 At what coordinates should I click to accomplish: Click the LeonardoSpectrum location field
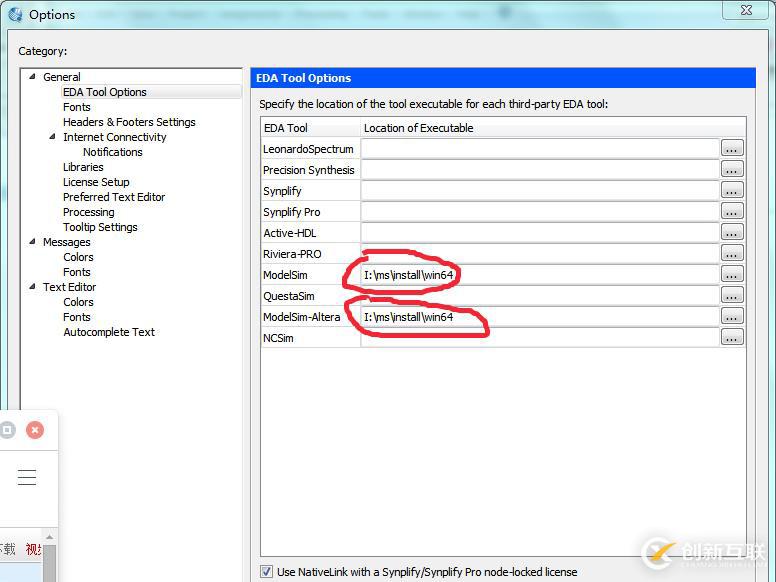[540, 148]
